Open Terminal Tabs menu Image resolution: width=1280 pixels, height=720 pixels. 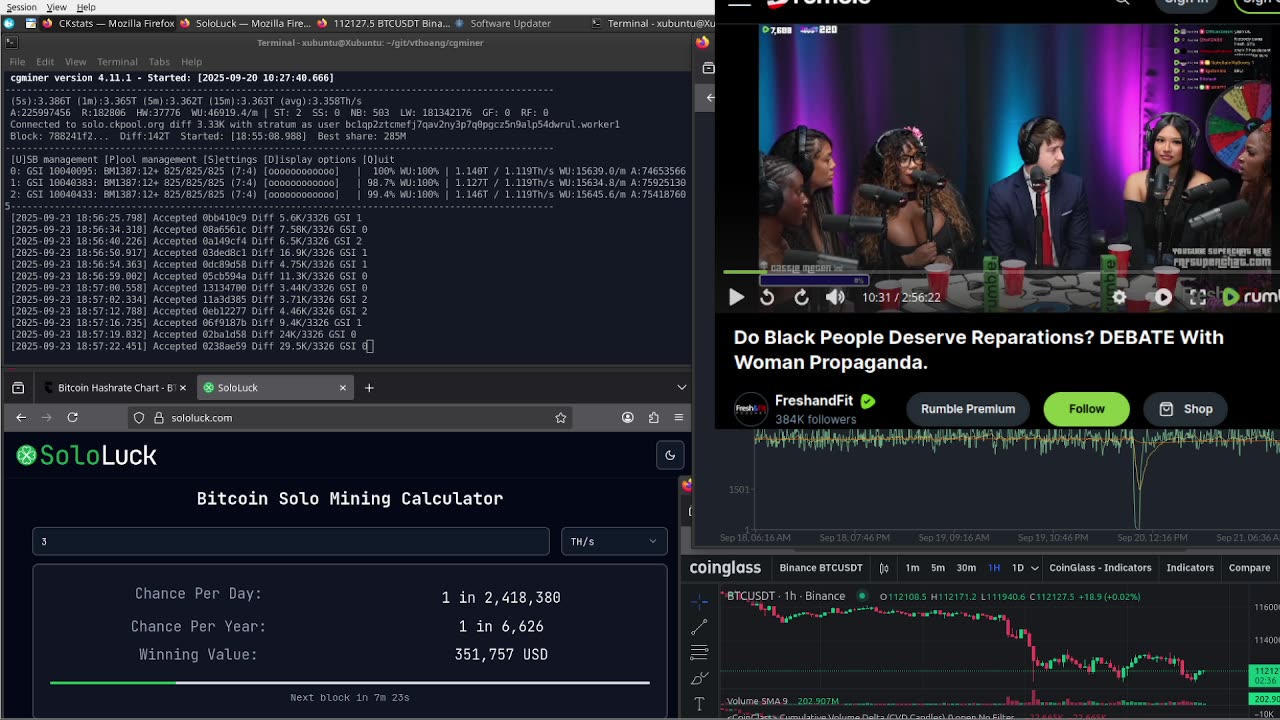[159, 62]
